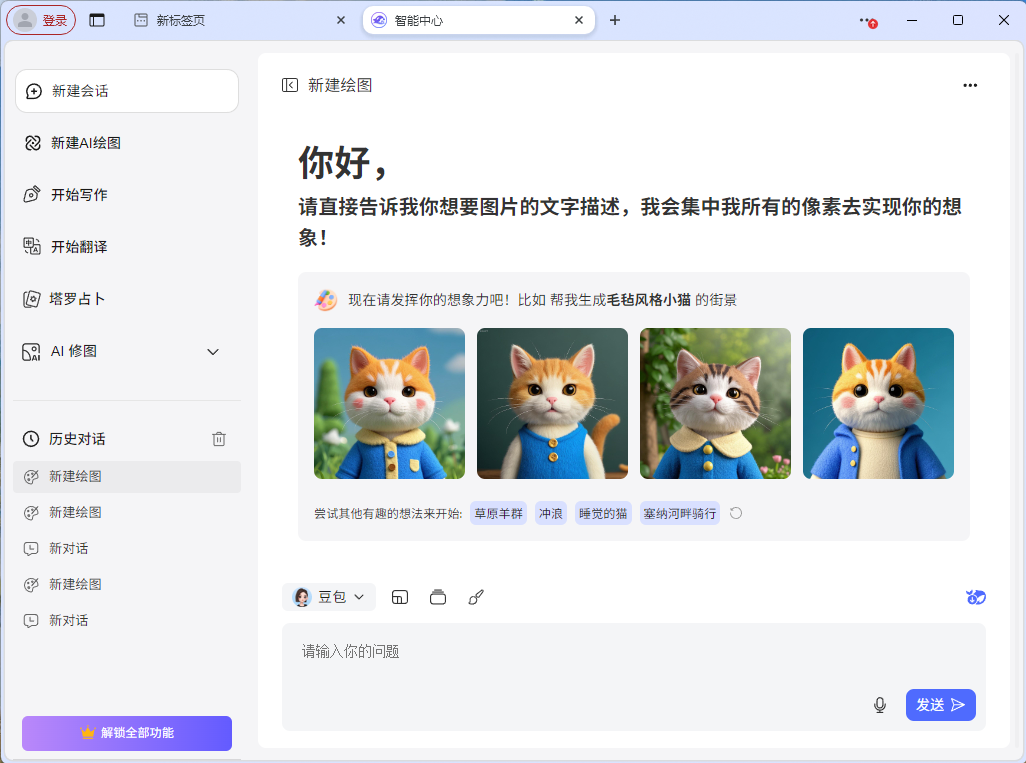Click the stacked layers icon above input

pyautogui.click(x=438, y=597)
